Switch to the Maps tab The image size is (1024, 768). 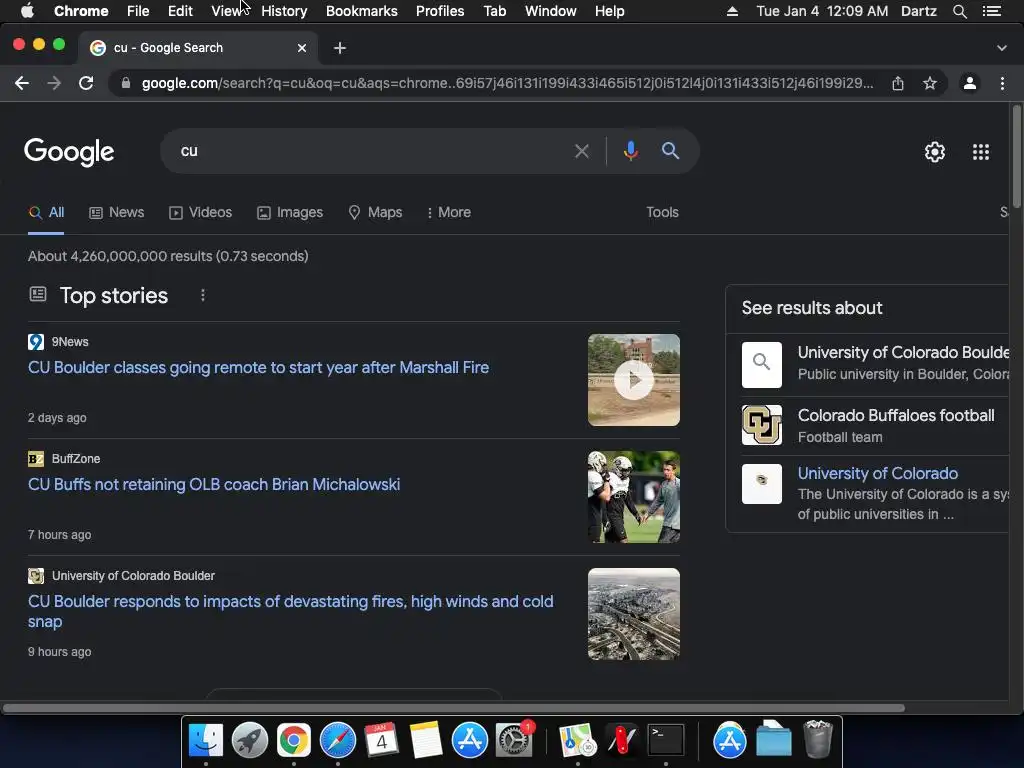coord(376,212)
